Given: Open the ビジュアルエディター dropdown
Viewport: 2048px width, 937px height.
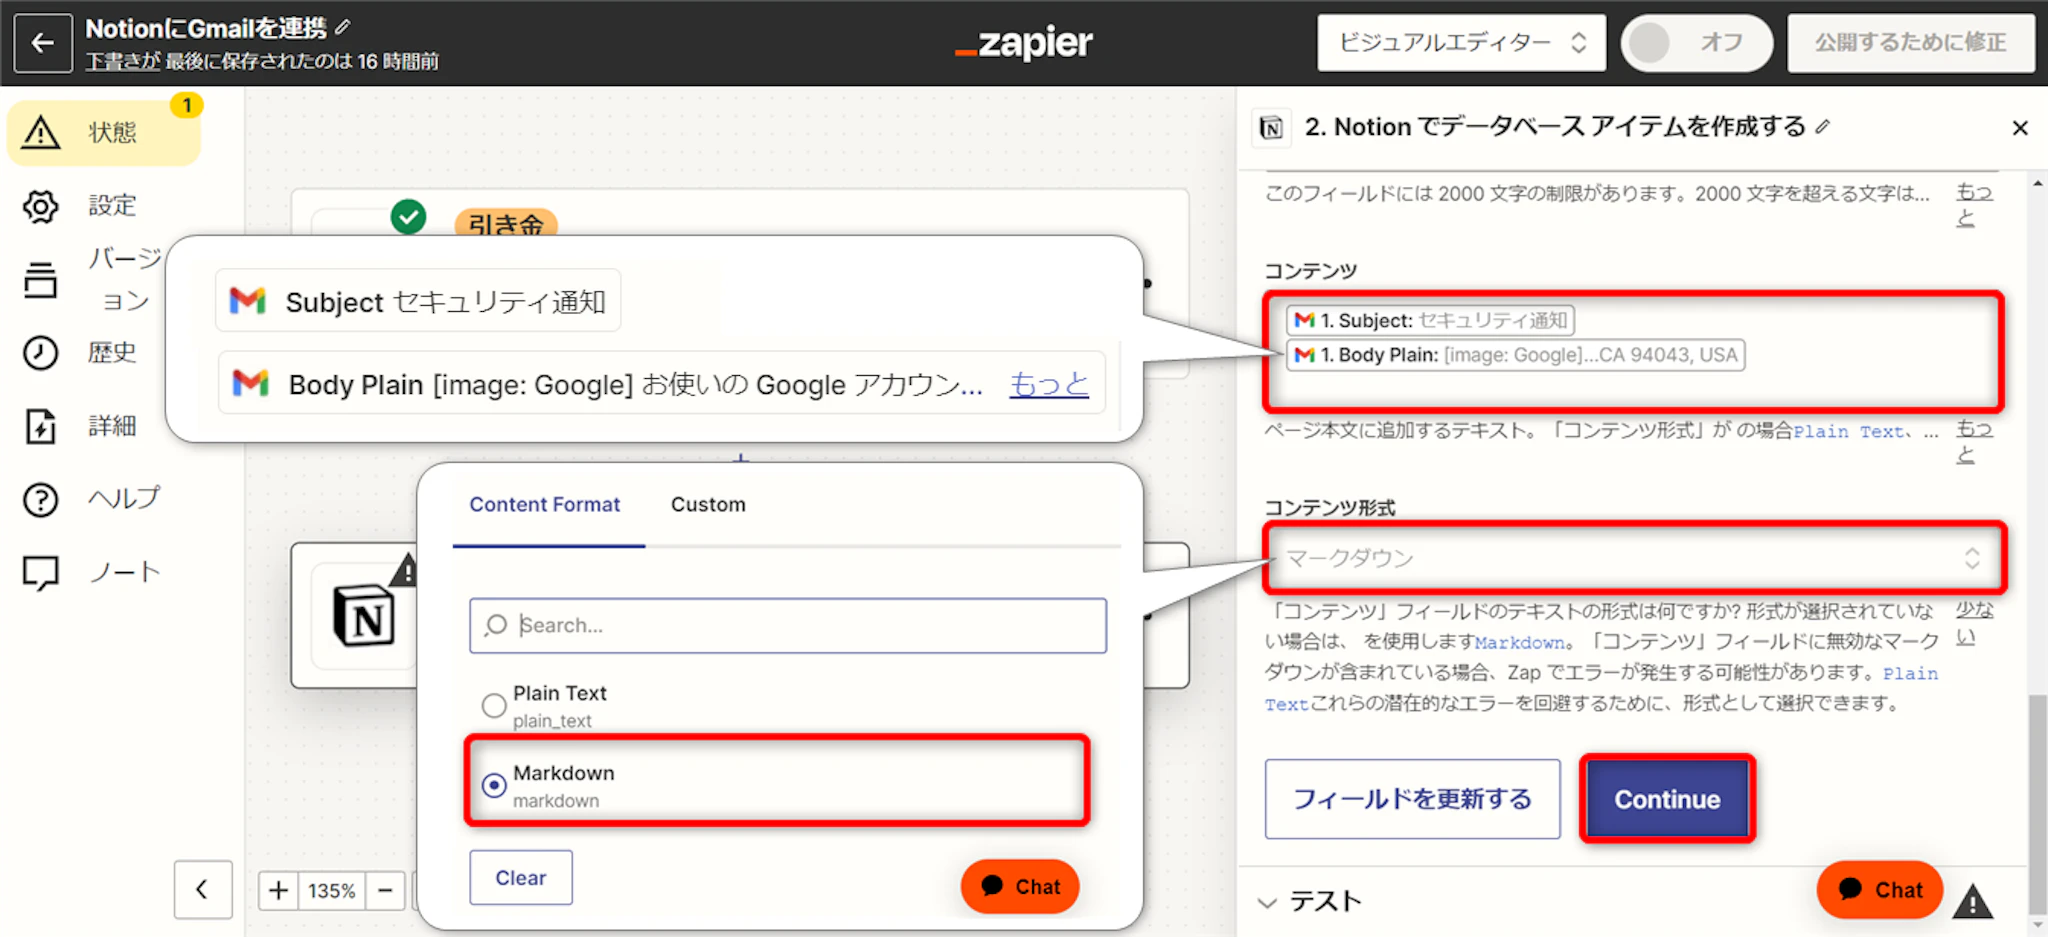Looking at the screenshot, I should (x=1461, y=43).
